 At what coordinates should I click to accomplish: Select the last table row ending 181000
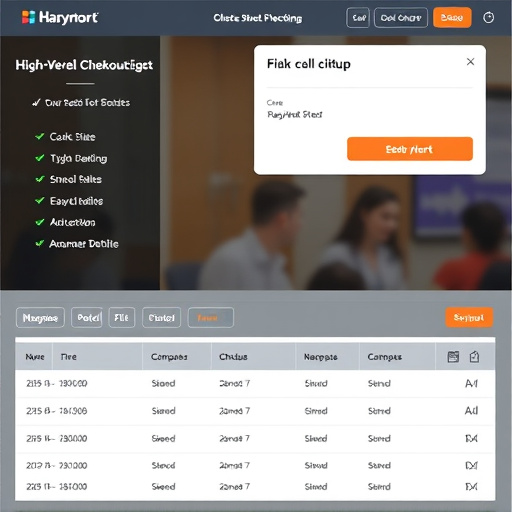point(255,487)
